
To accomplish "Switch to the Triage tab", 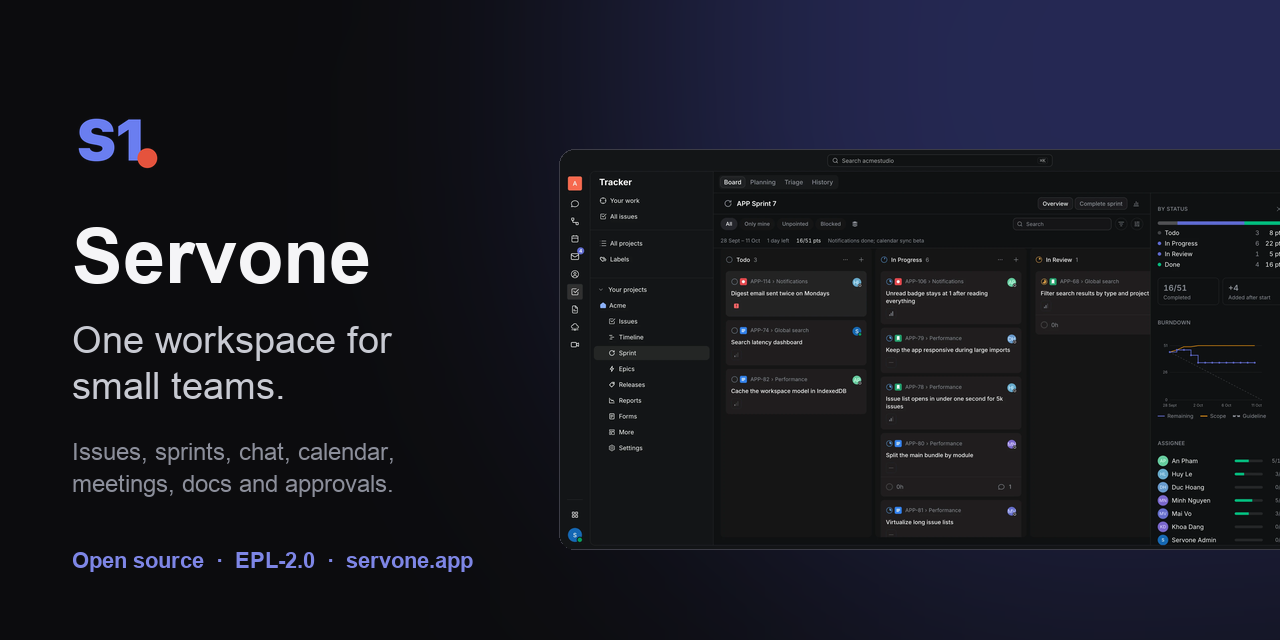I will (x=794, y=182).
